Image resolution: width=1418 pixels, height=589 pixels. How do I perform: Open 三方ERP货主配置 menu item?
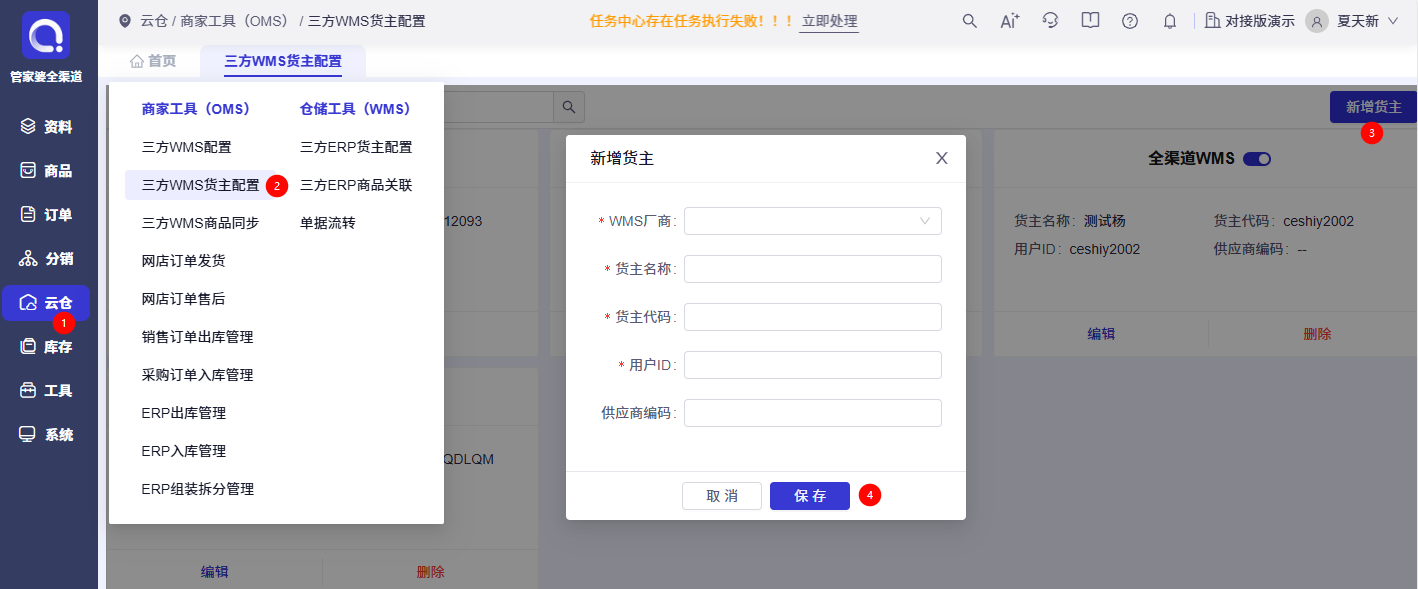point(356,147)
